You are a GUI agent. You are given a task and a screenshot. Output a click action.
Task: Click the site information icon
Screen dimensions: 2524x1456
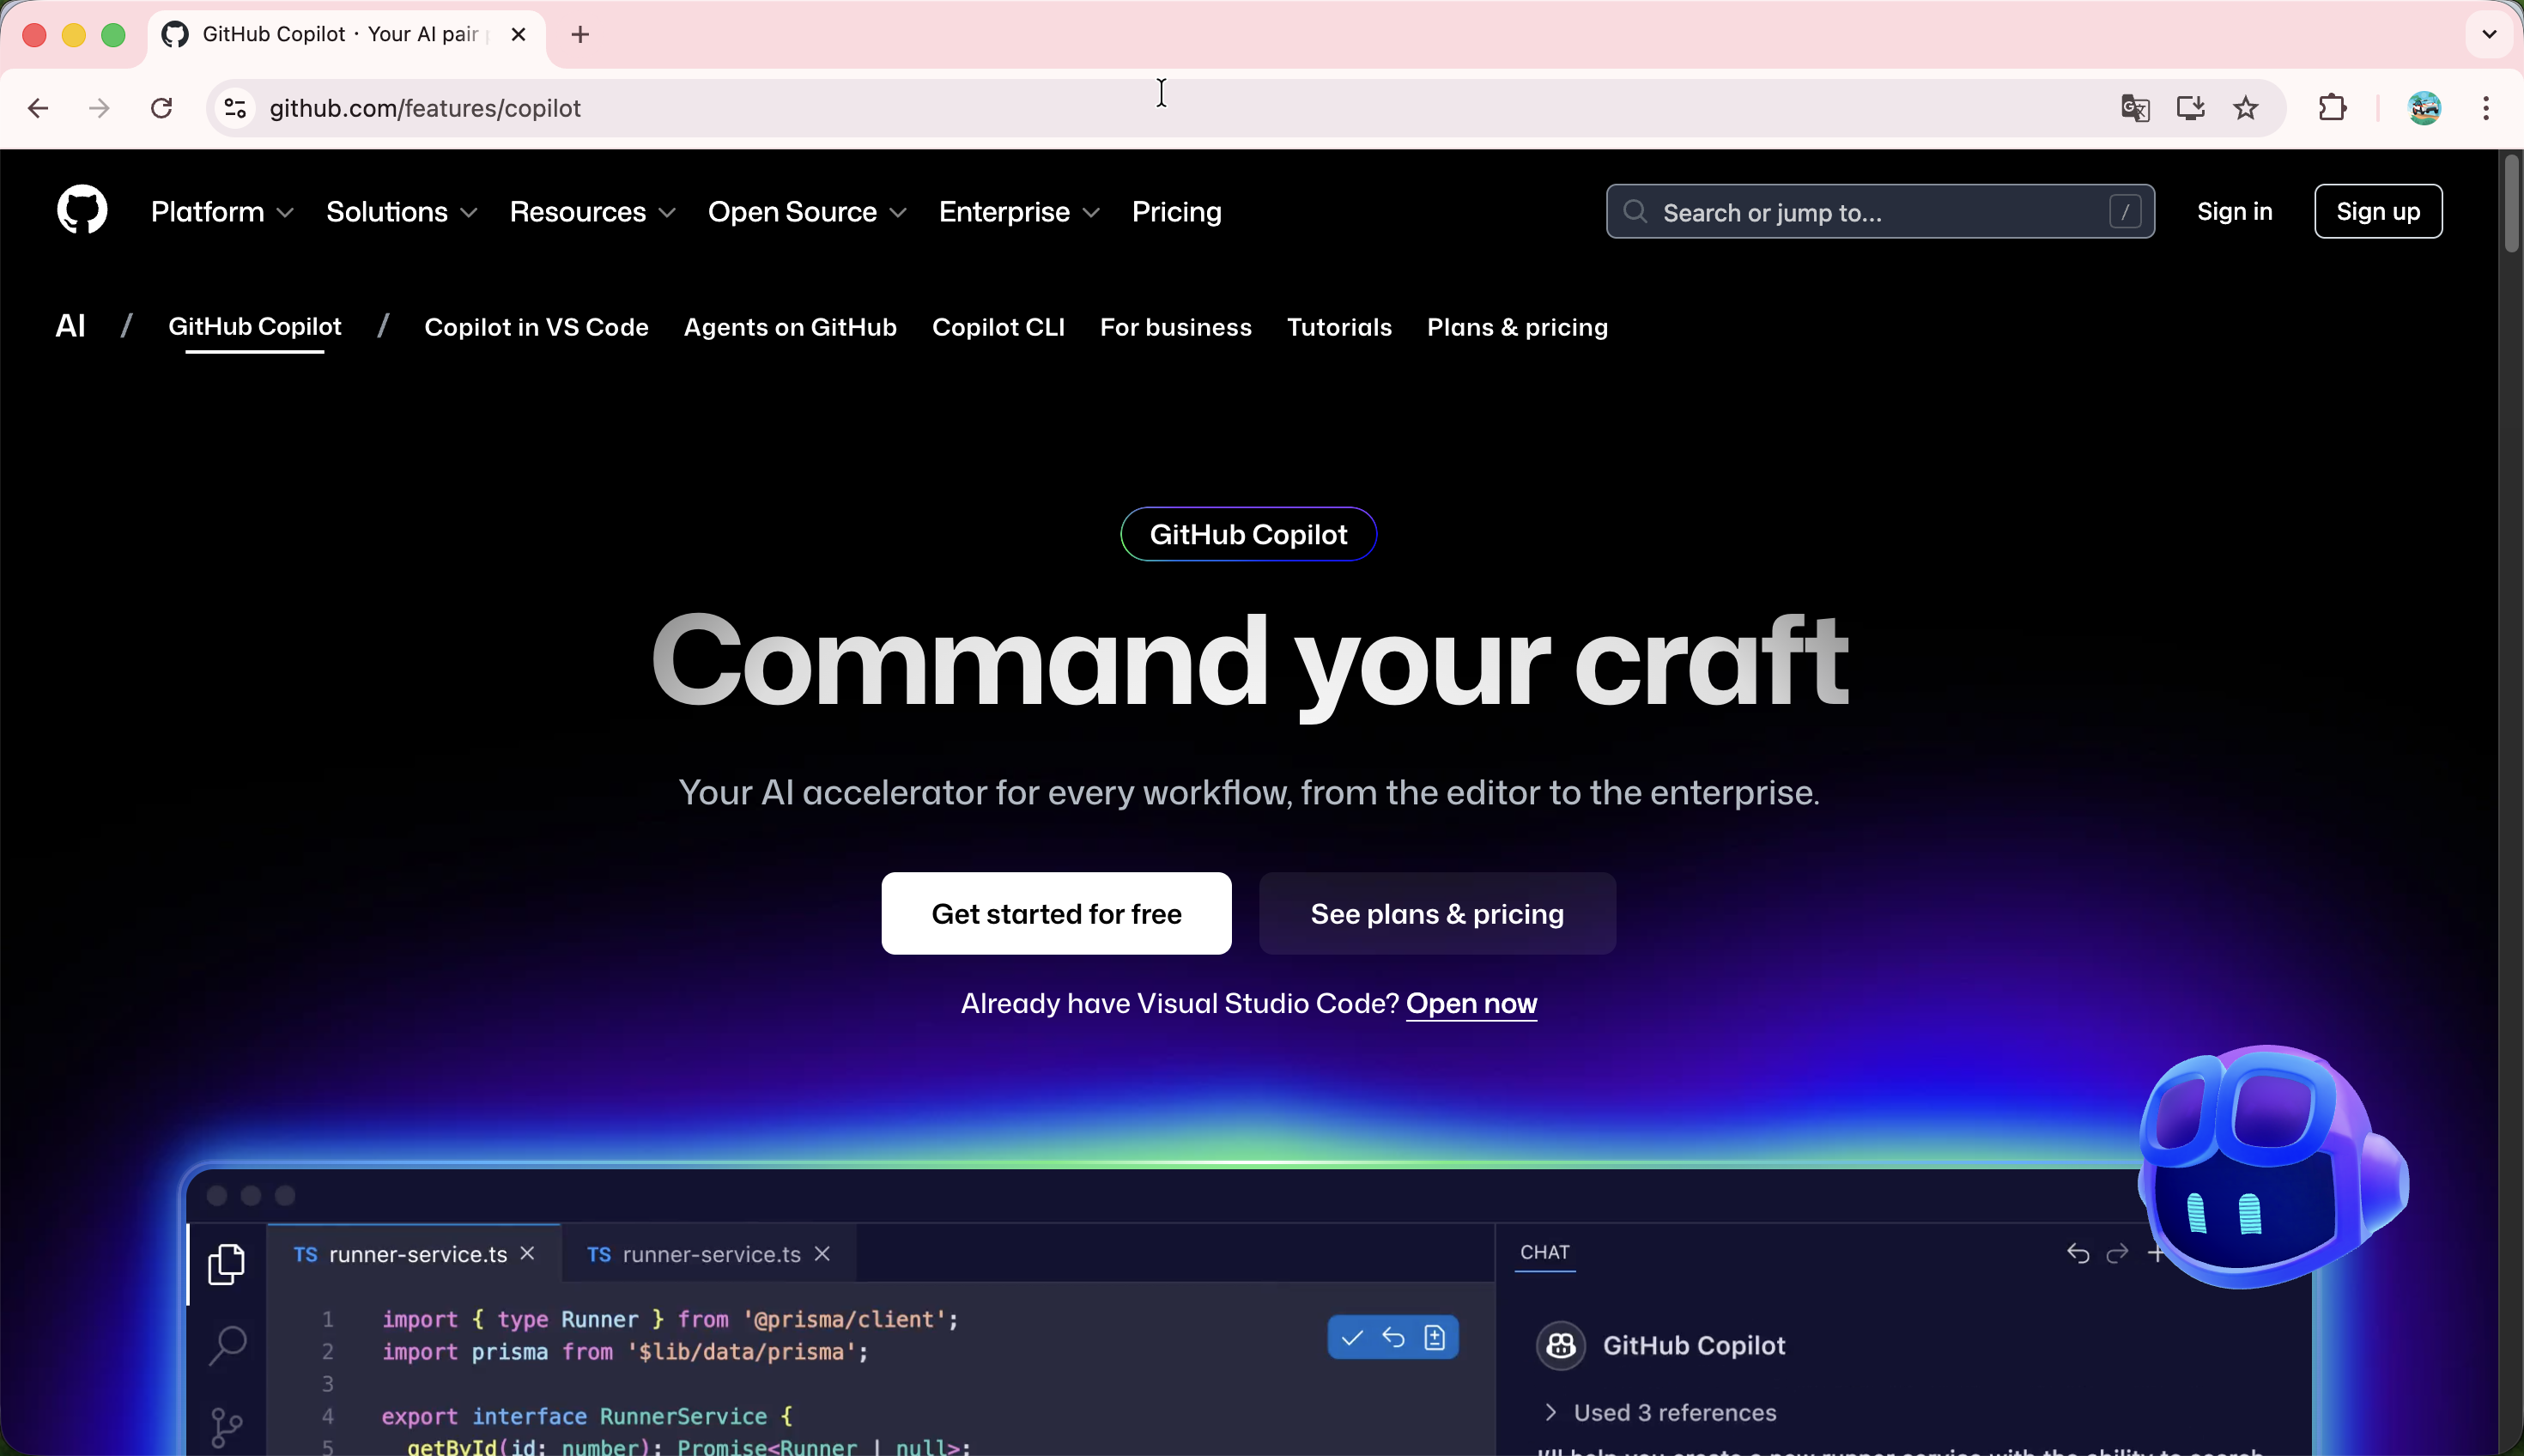[x=235, y=108]
